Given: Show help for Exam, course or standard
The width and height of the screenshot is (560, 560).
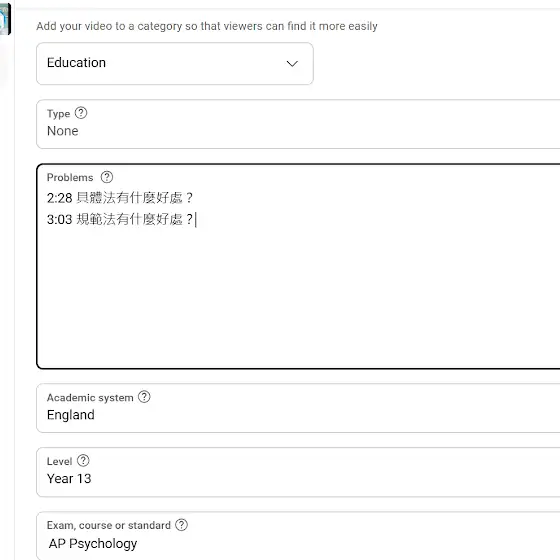Looking at the screenshot, I should [181, 525].
